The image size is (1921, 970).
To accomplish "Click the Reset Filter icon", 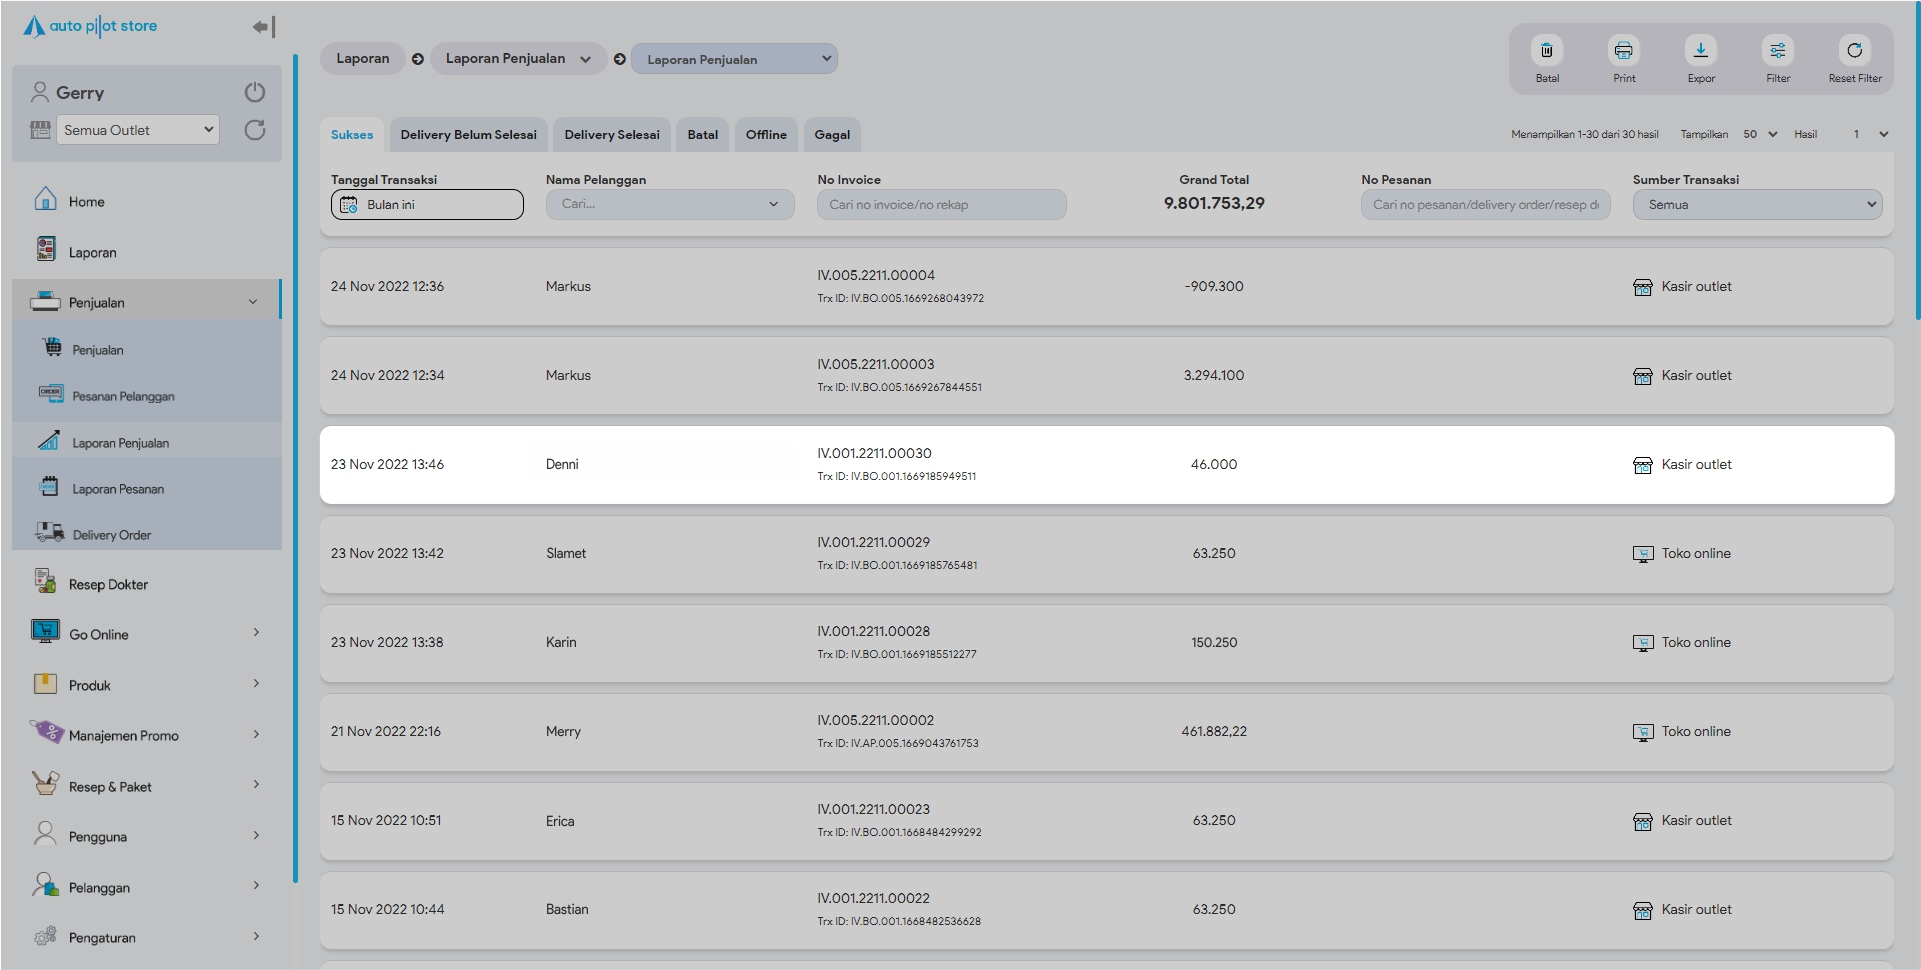I will (1854, 51).
